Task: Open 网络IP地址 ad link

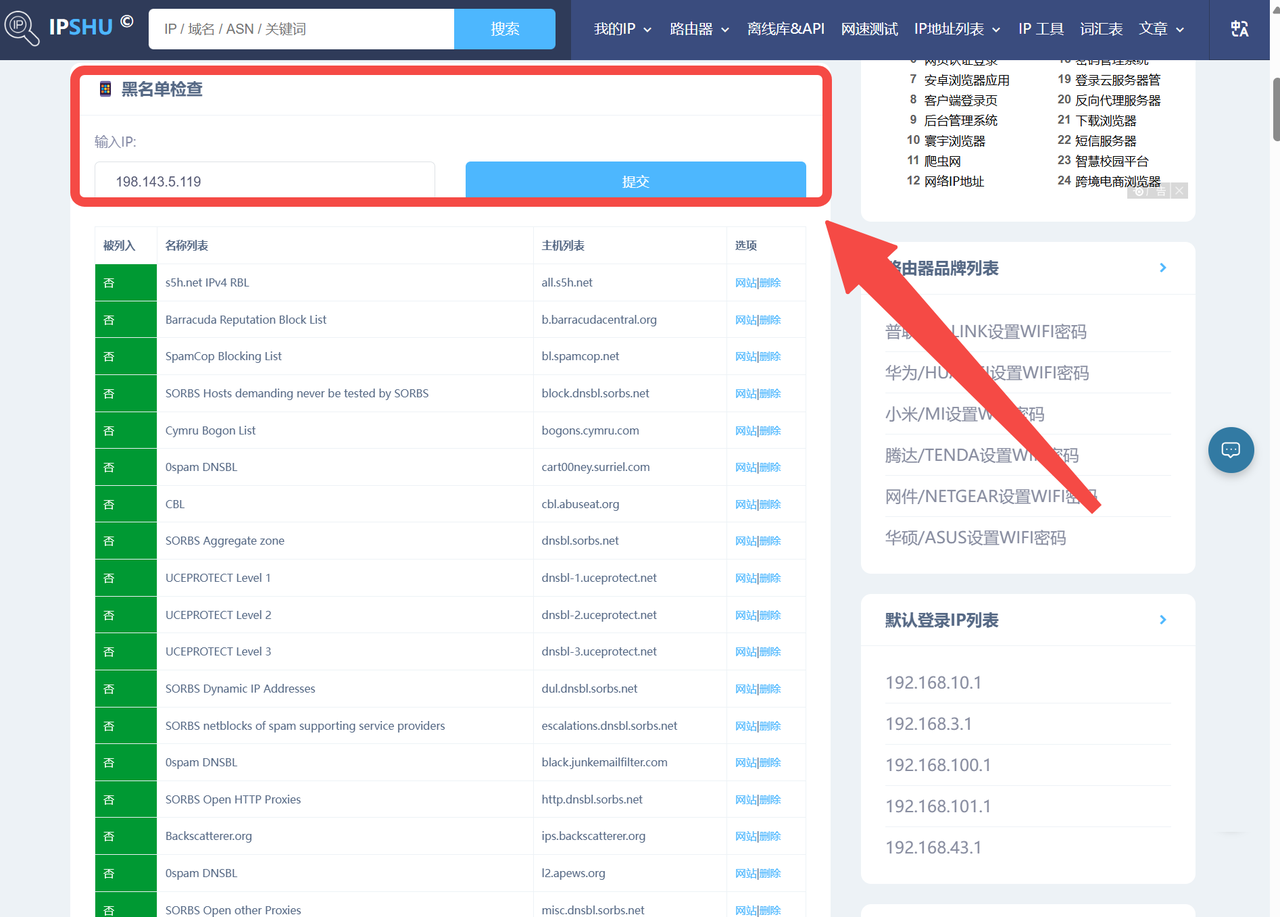Action: [x=954, y=181]
